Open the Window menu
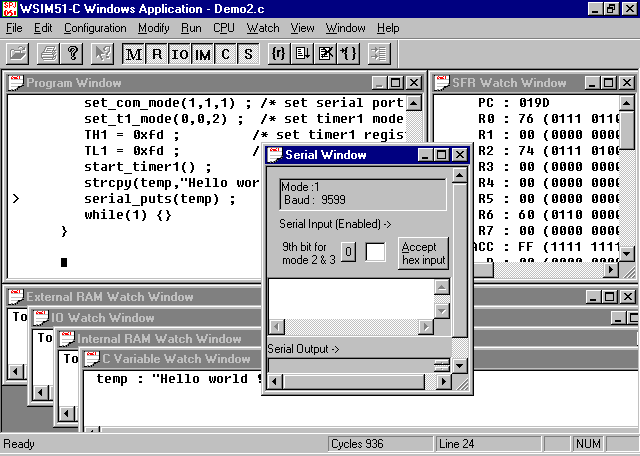 click(345, 28)
